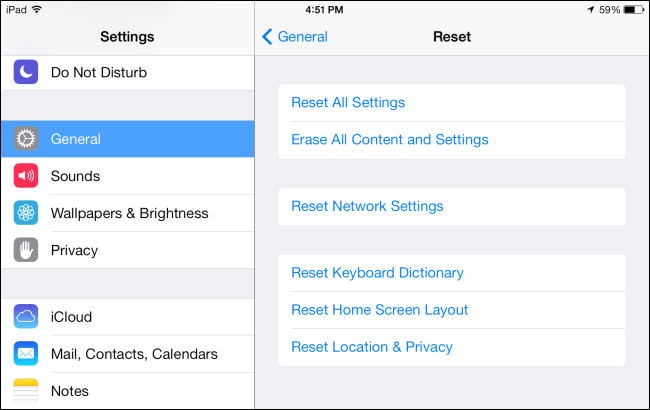Screen dimensions: 650x410
Task: Open the Sounds settings label
Action: tap(76, 176)
